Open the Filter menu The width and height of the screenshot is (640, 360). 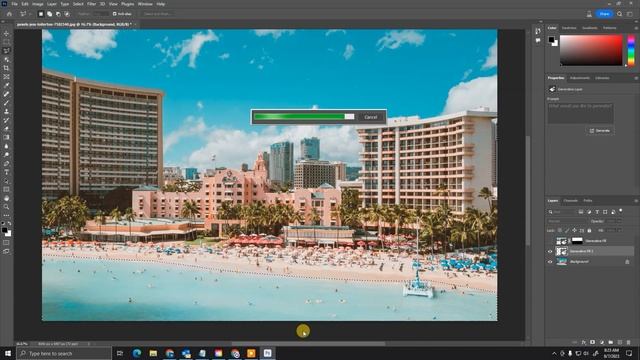point(91,4)
